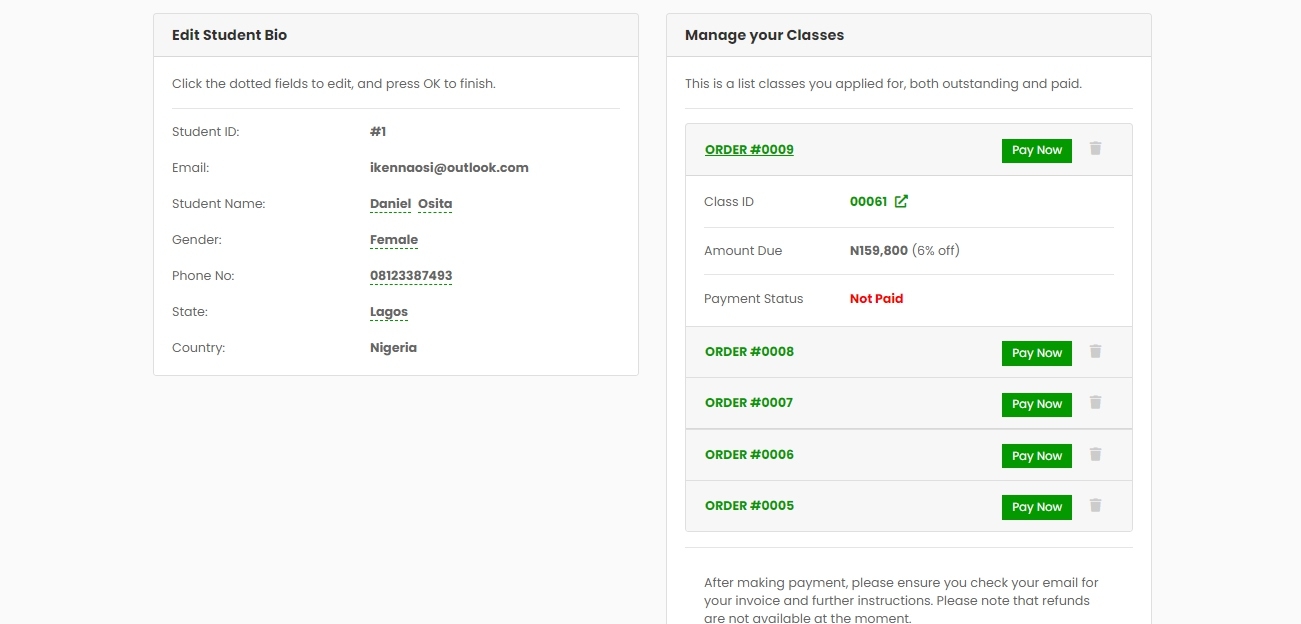Select the Not Paid status text
This screenshot has width=1301, height=624.
coord(876,299)
